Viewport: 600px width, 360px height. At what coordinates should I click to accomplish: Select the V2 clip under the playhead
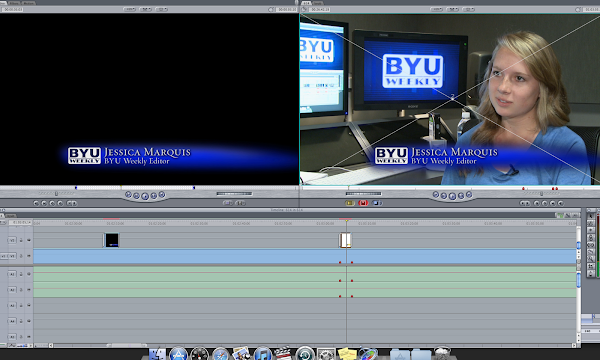(x=345, y=240)
